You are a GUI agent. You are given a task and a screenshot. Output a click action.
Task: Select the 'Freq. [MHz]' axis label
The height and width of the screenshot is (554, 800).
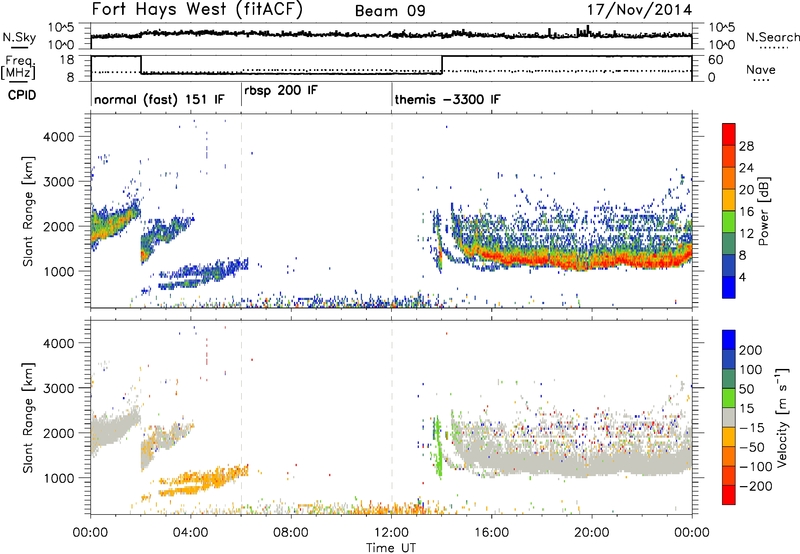pyautogui.click(x=18, y=68)
